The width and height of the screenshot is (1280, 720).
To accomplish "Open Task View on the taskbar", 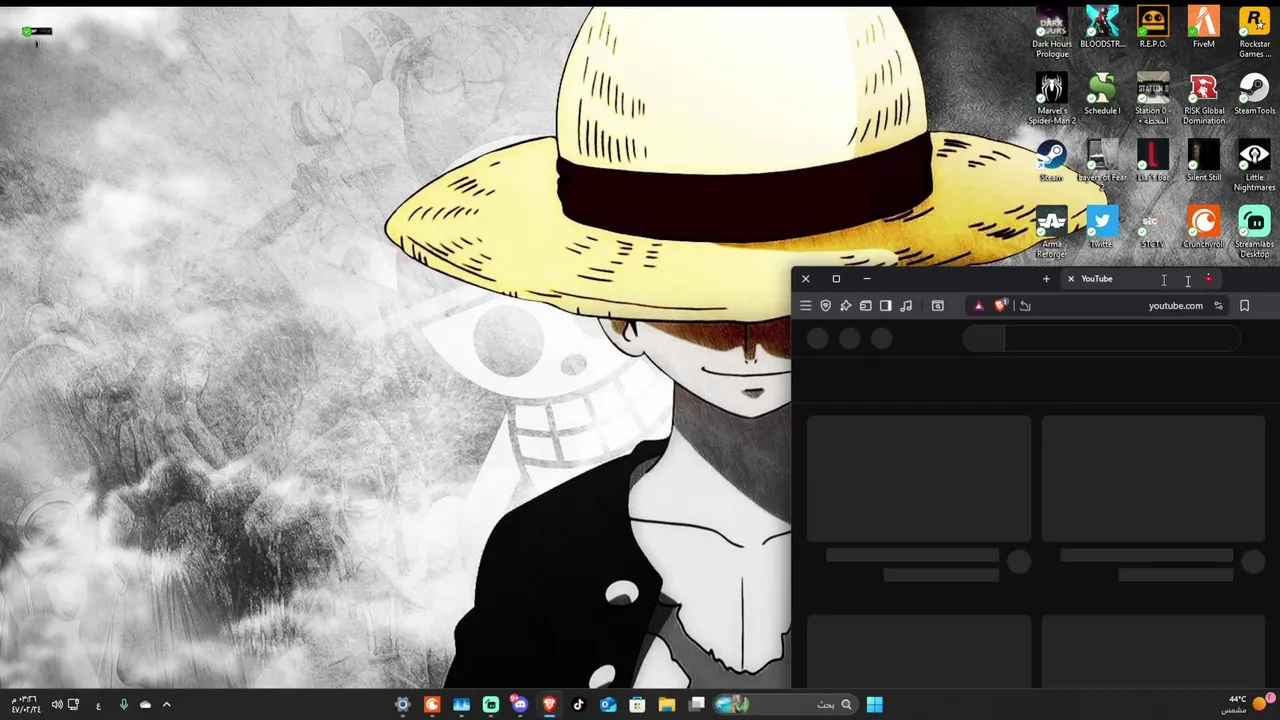I will [697, 705].
